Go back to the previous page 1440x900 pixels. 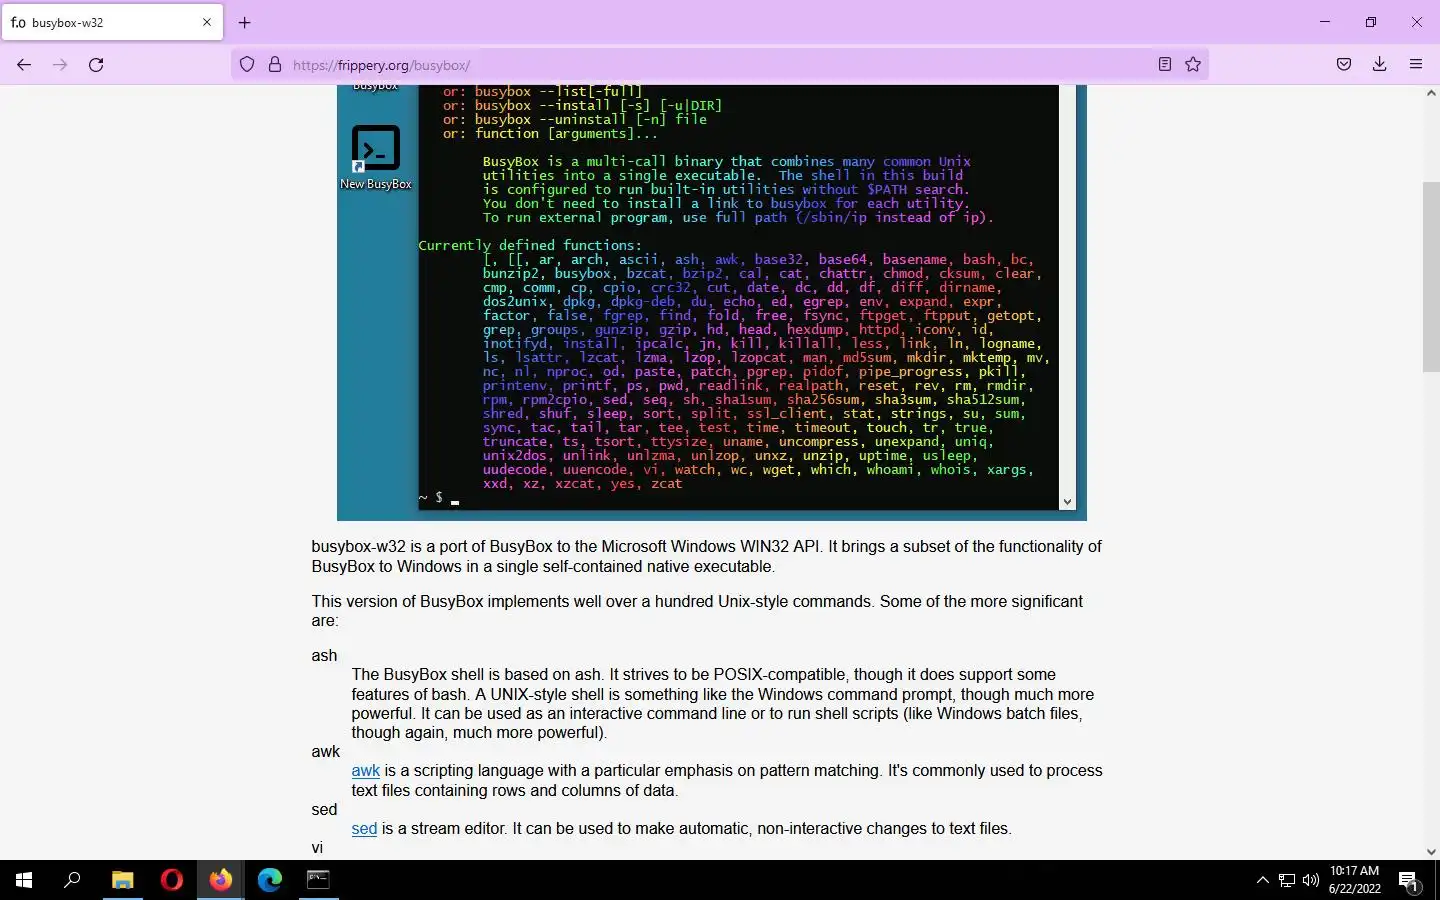pyautogui.click(x=24, y=65)
